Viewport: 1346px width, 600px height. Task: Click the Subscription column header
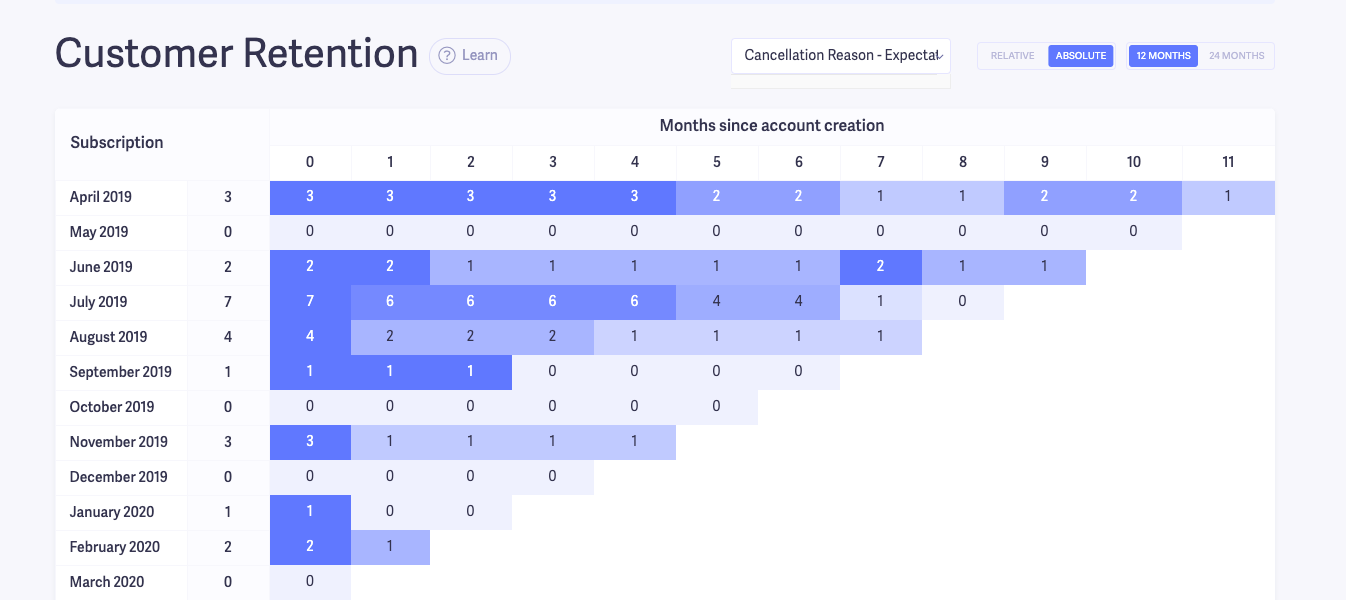tap(117, 143)
